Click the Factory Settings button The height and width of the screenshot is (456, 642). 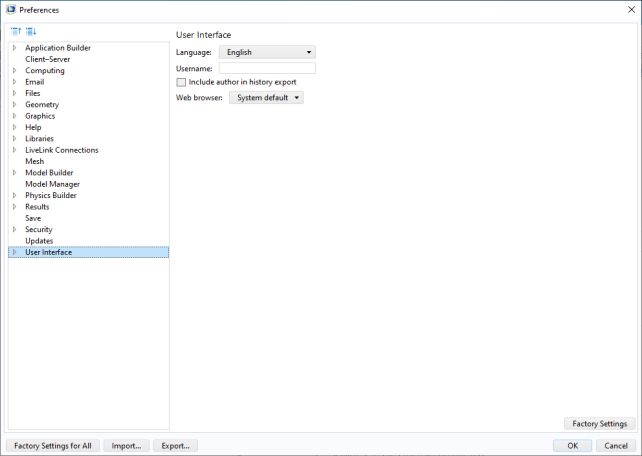(599, 424)
